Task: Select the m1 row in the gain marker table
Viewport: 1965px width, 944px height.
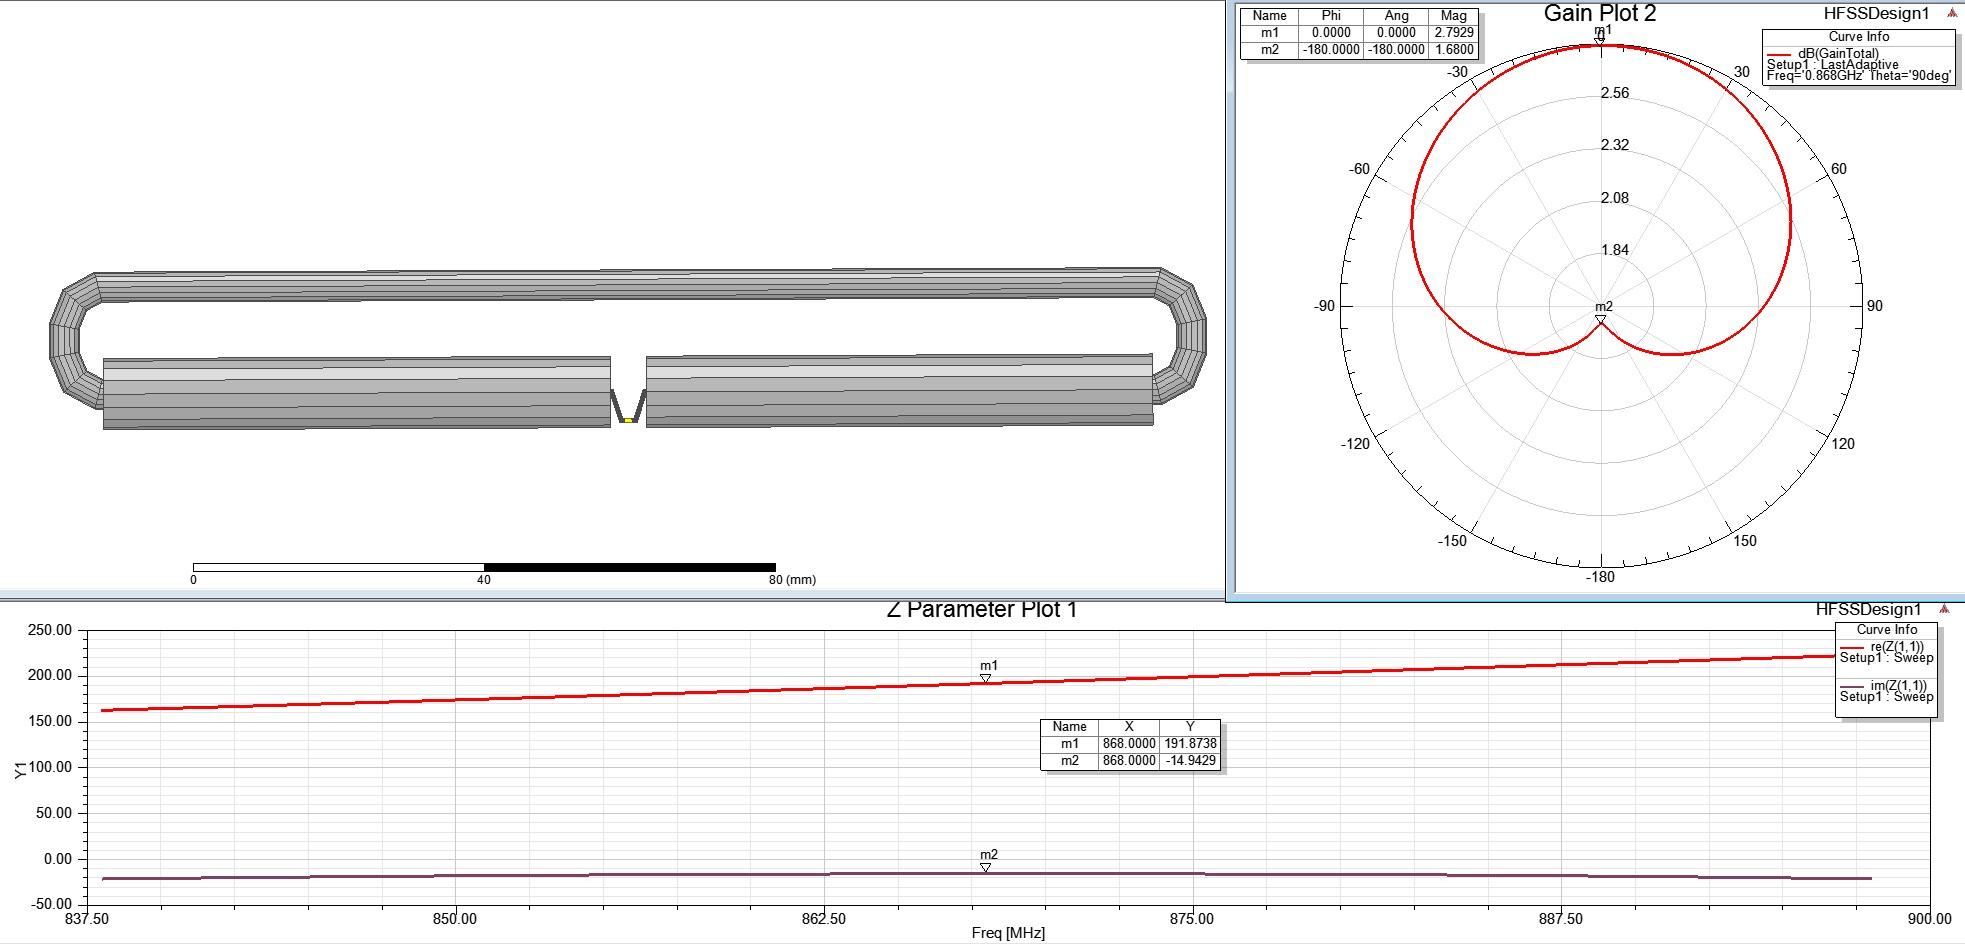Action: [1359, 33]
